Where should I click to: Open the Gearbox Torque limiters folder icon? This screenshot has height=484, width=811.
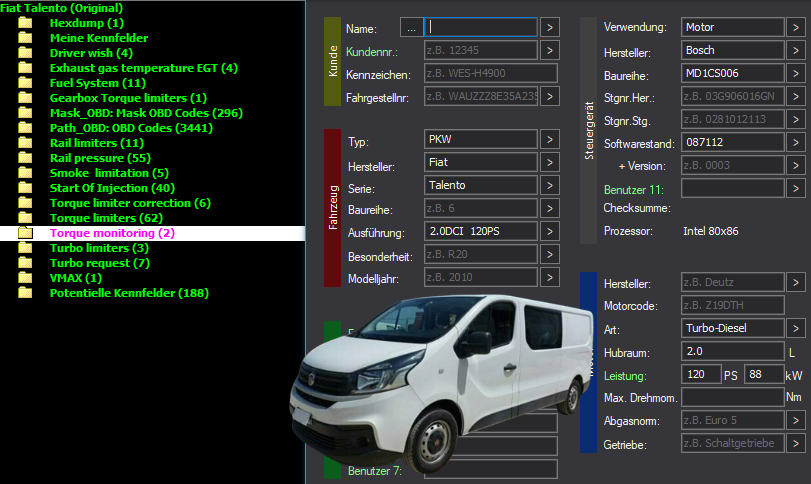click(25, 98)
